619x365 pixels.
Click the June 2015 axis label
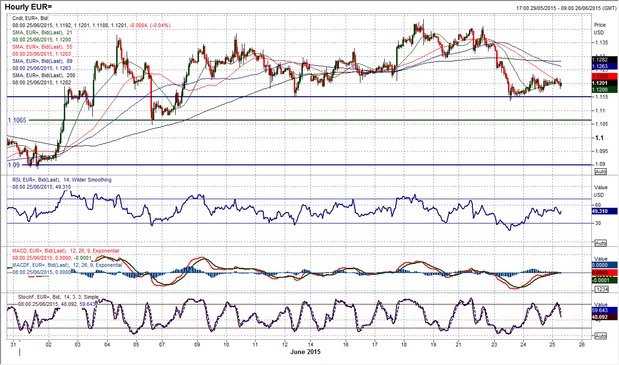(305, 352)
